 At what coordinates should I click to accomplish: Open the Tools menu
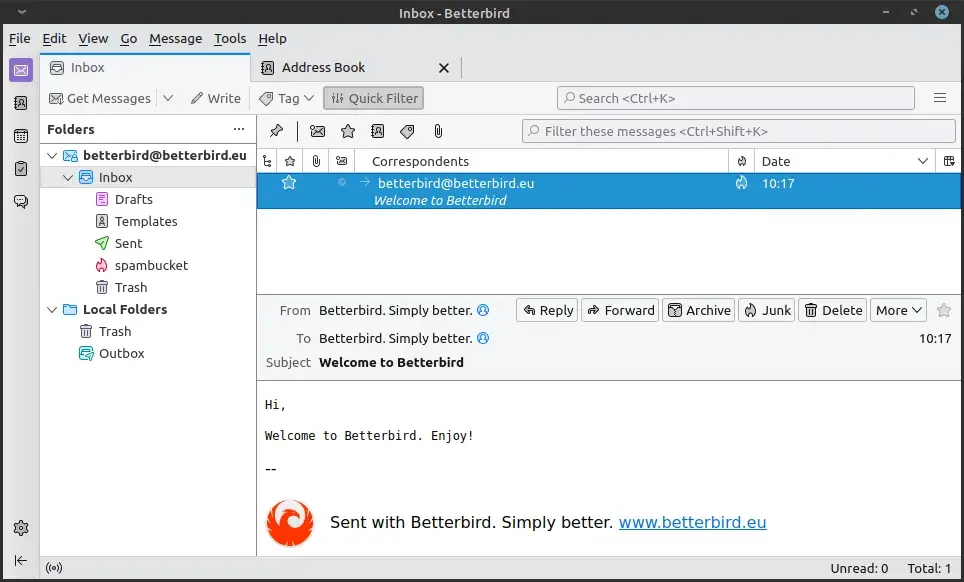pyautogui.click(x=230, y=38)
